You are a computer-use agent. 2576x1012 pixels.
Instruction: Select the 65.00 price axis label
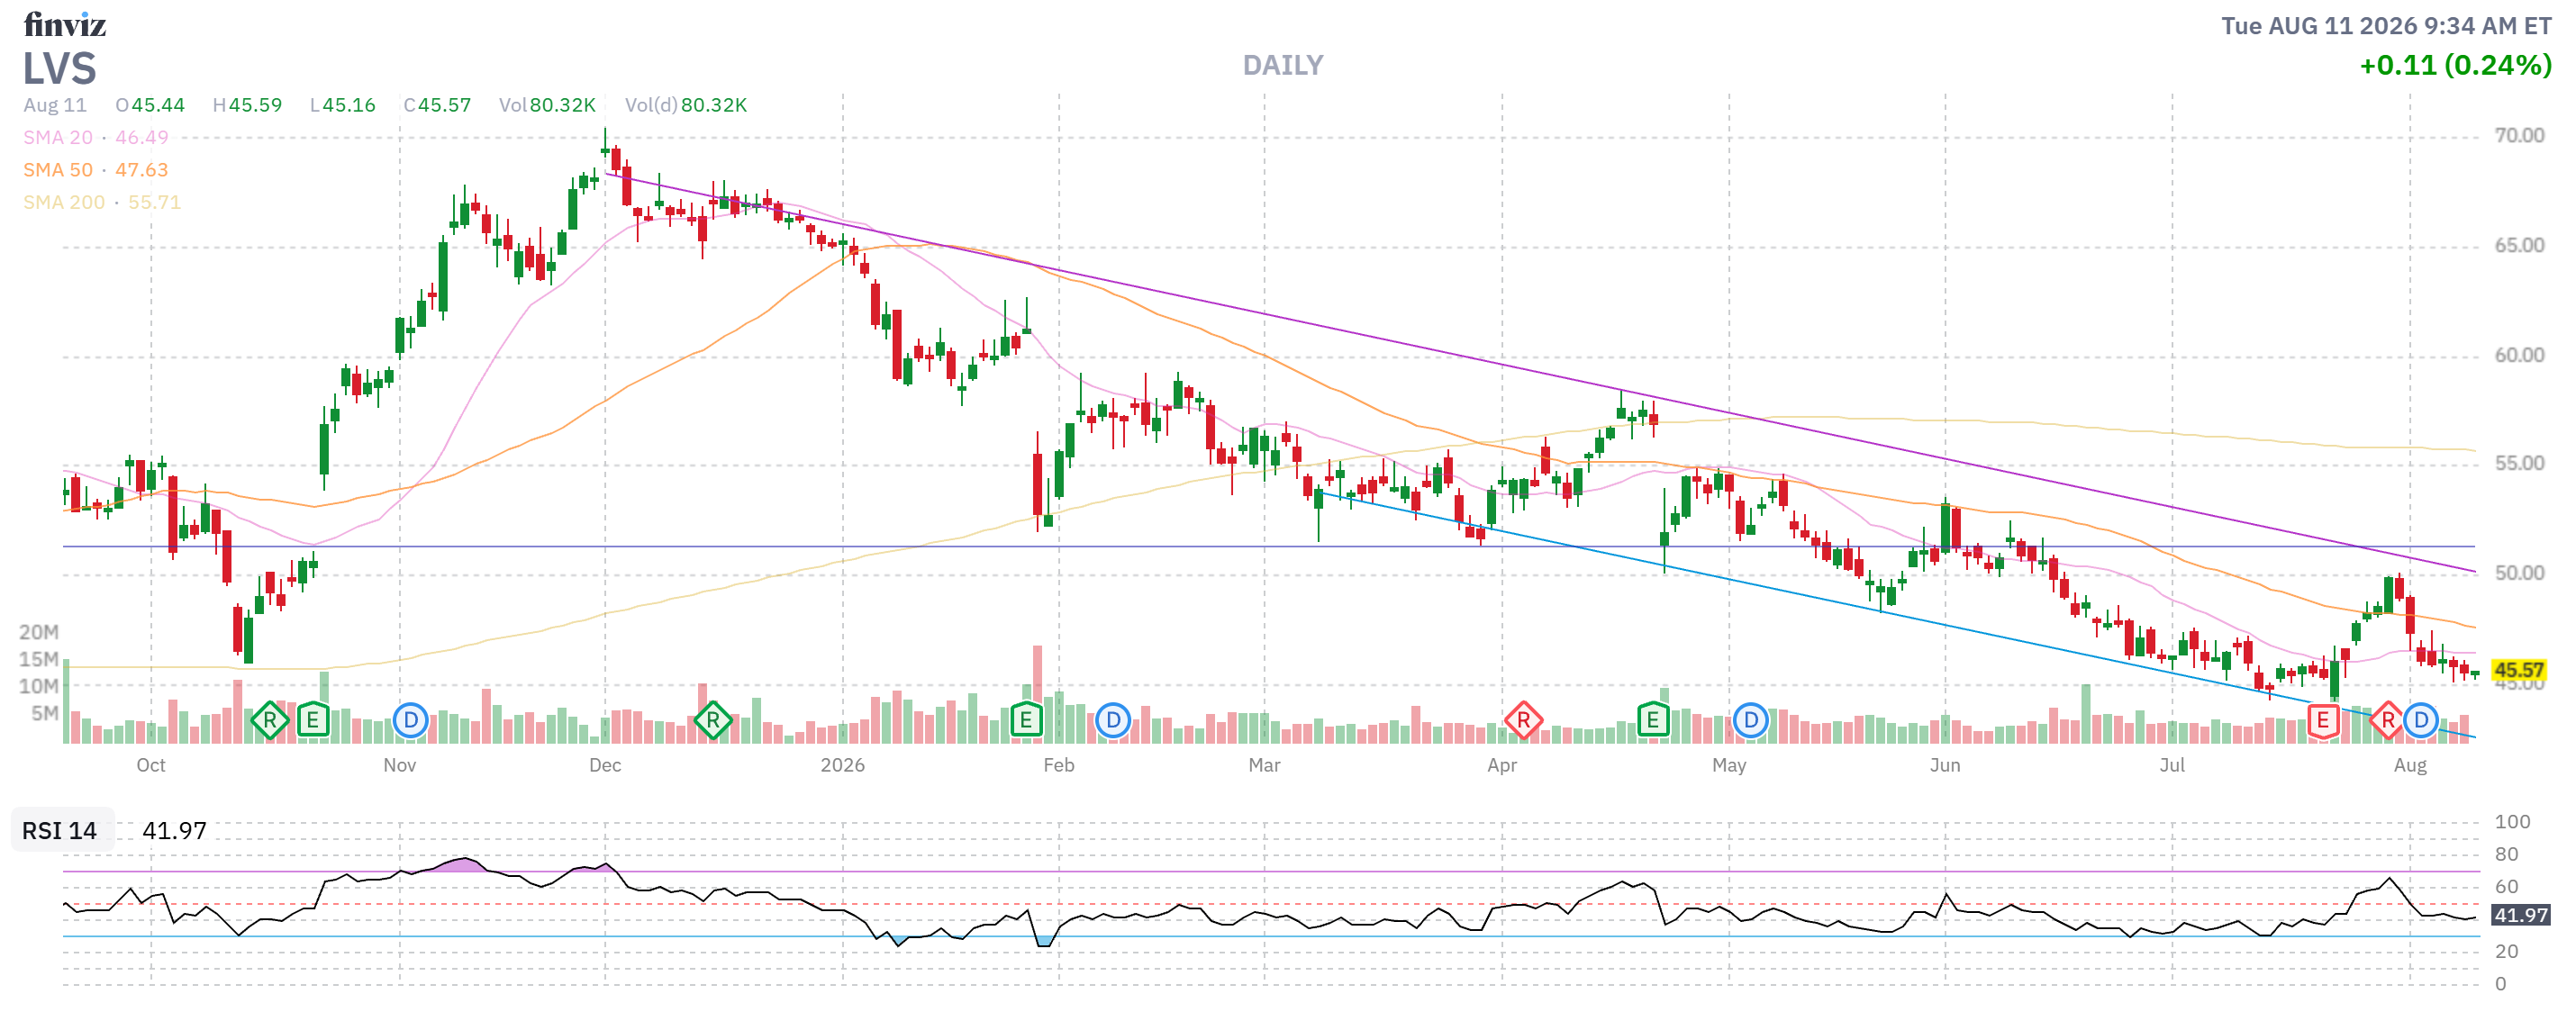coord(2519,245)
